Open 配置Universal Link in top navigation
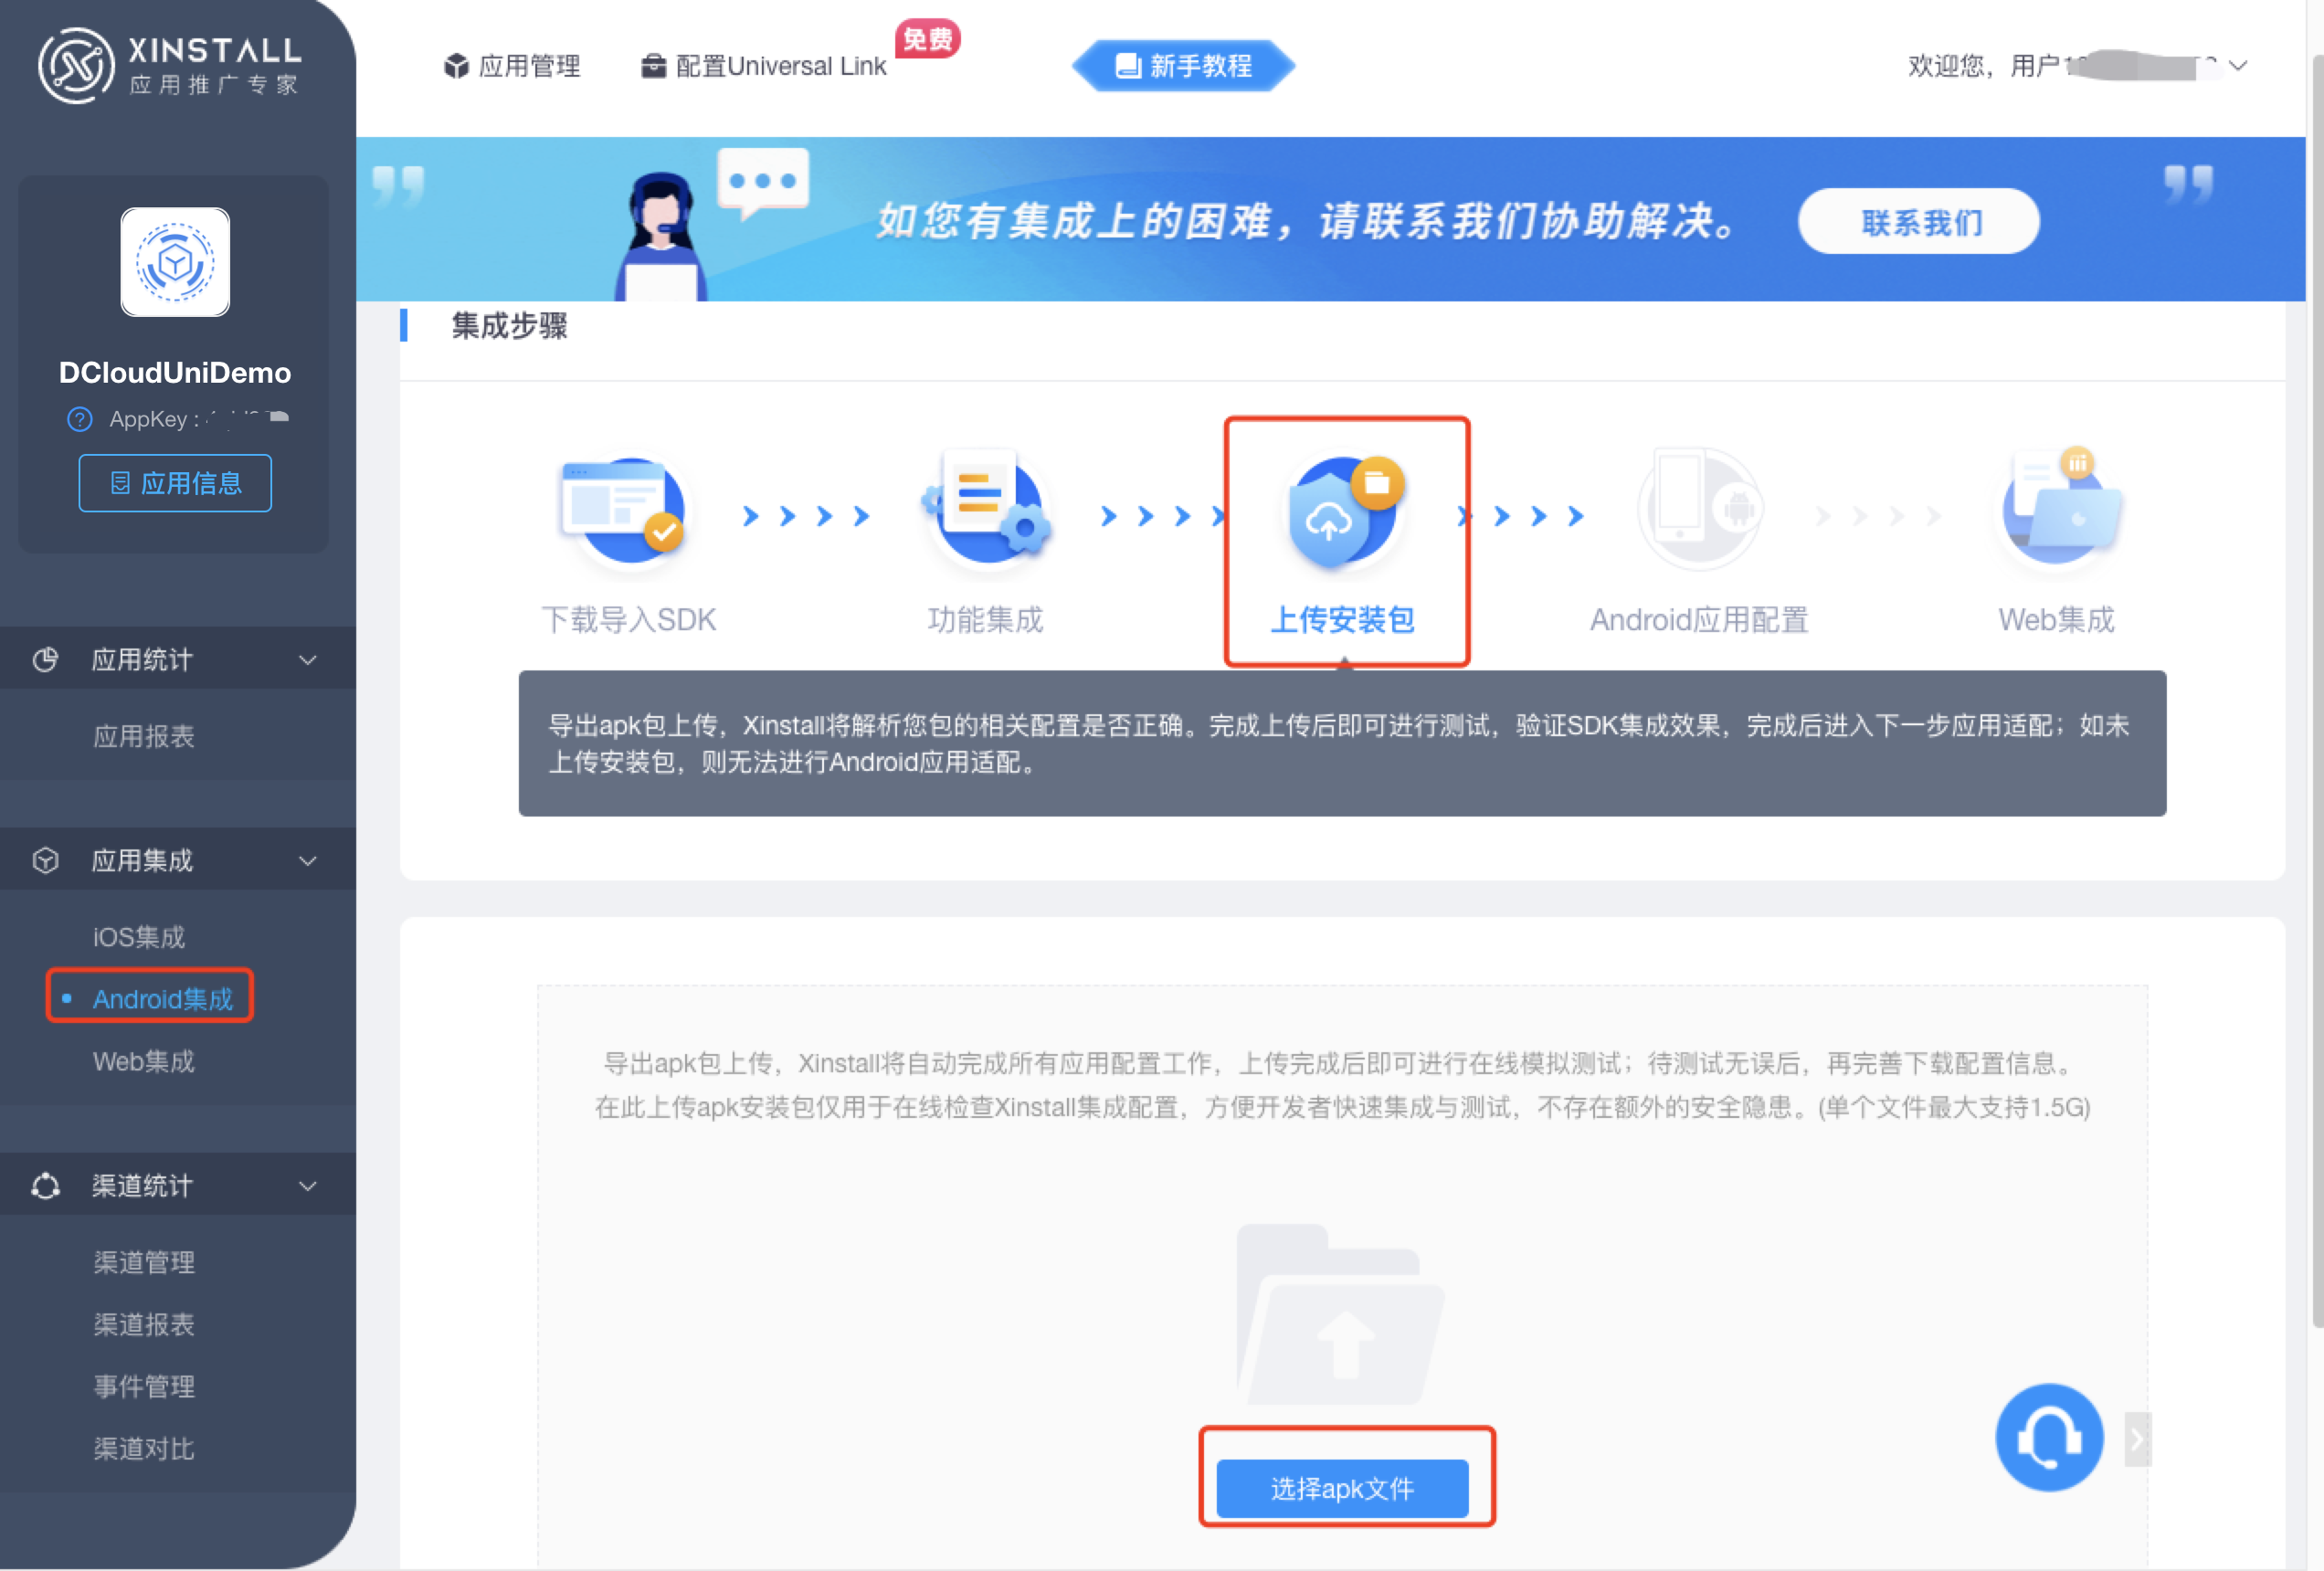The width and height of the screenshot is (2324, 1571). coord(780,66)
